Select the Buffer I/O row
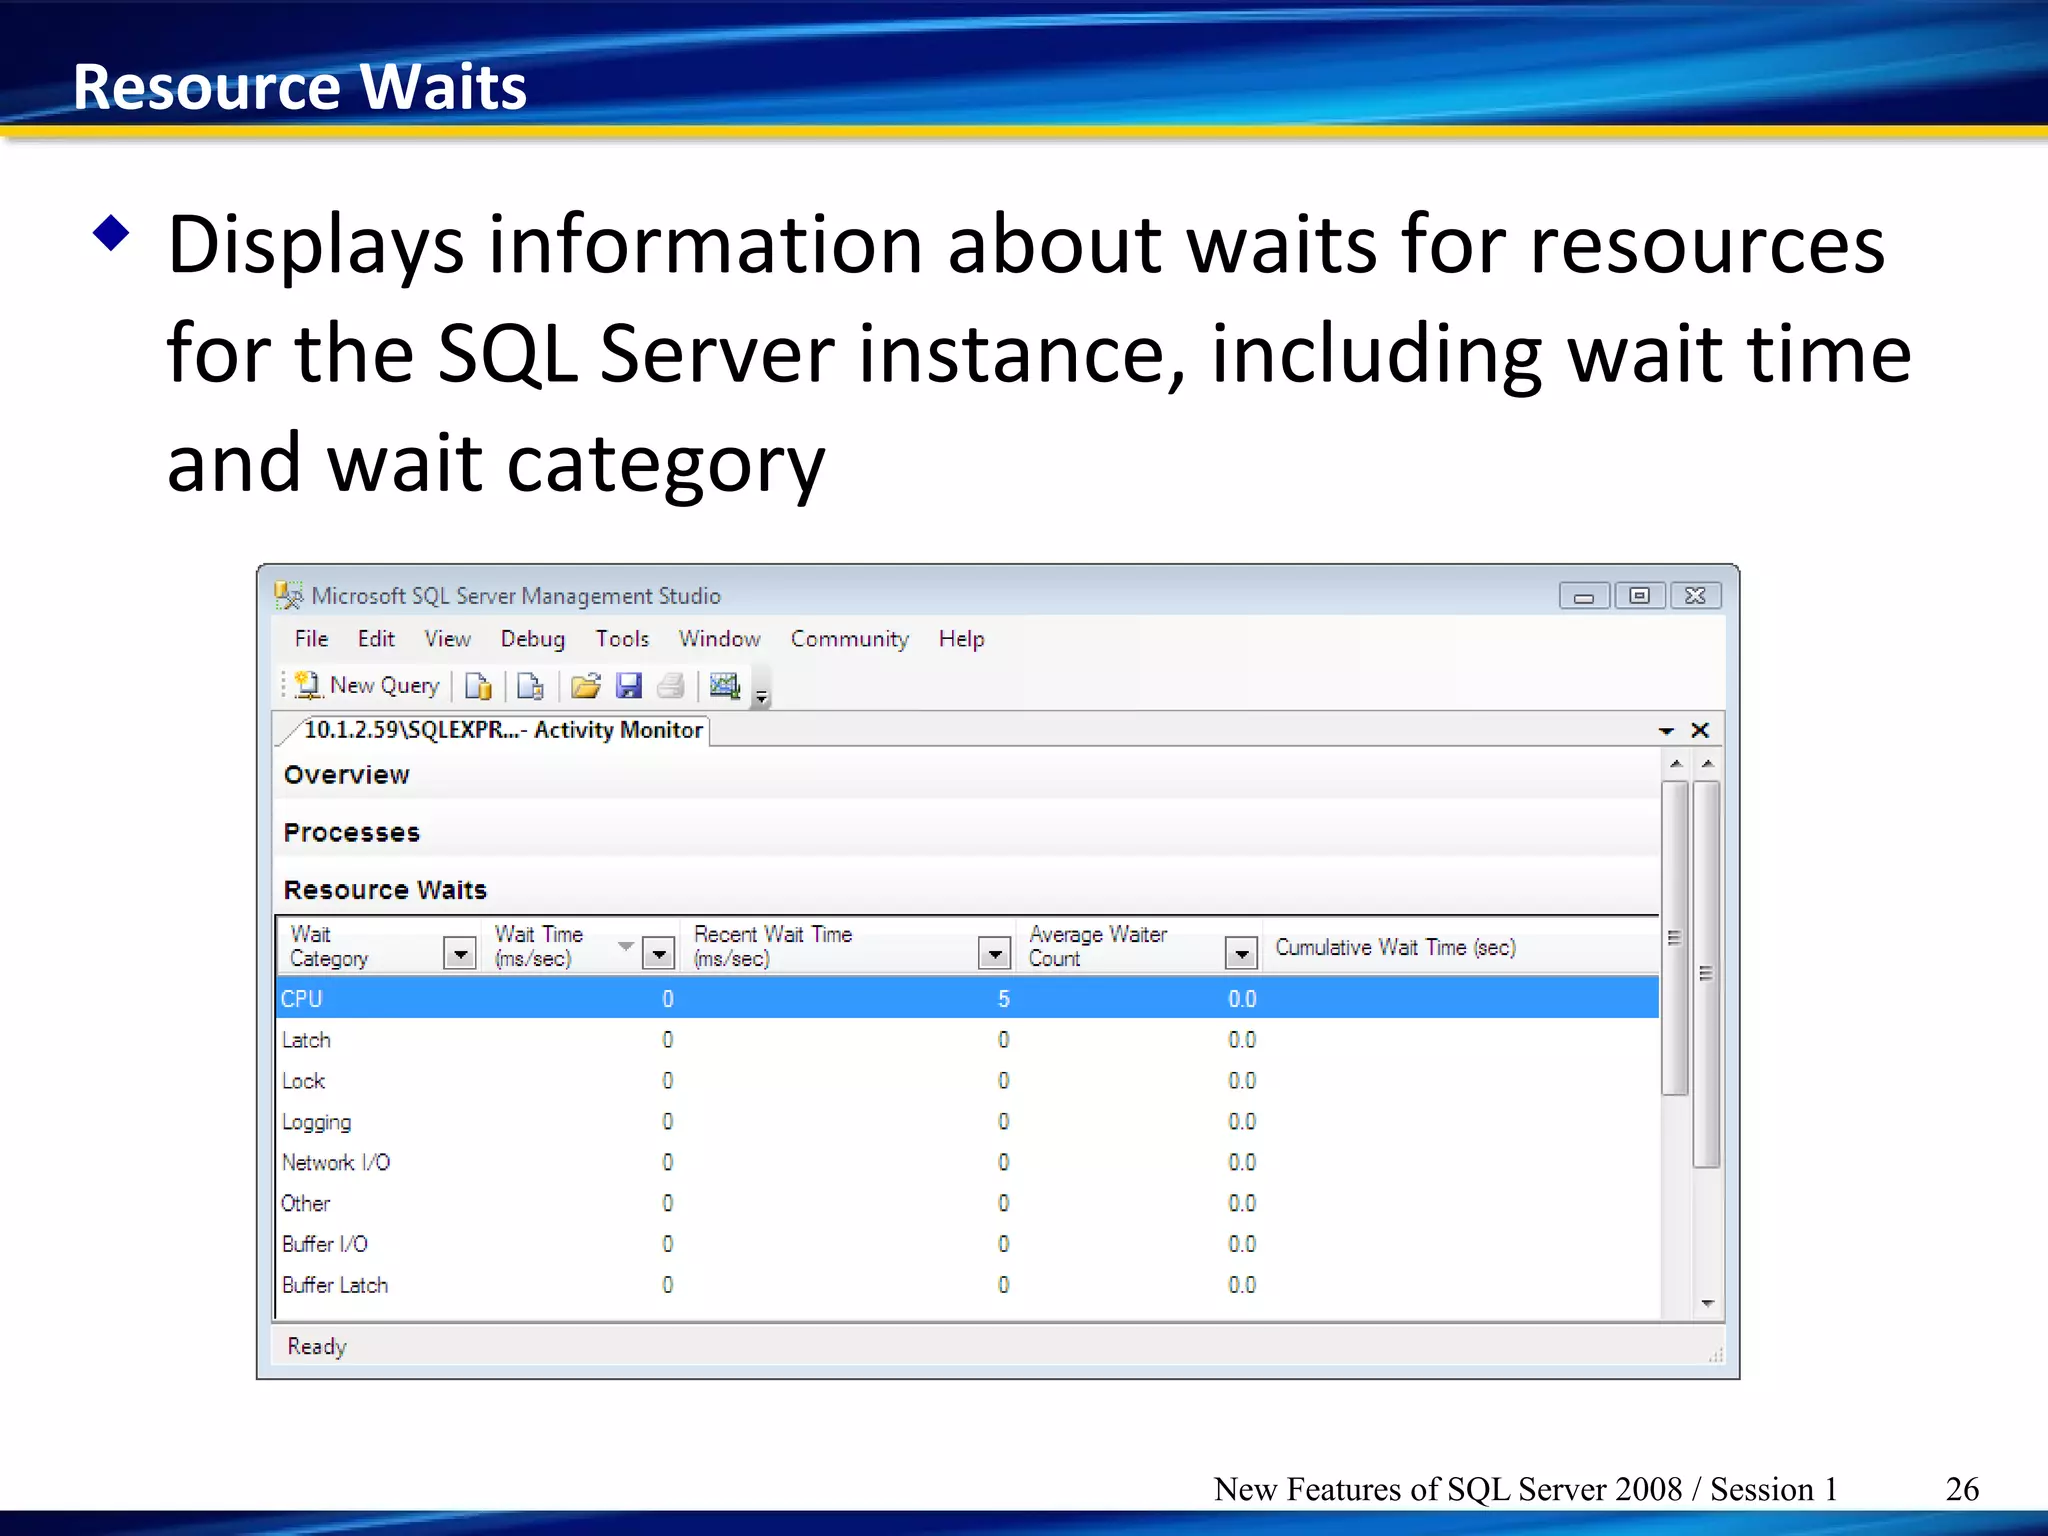This screenshot has height=1536, width=2048. click(967, 1244)
